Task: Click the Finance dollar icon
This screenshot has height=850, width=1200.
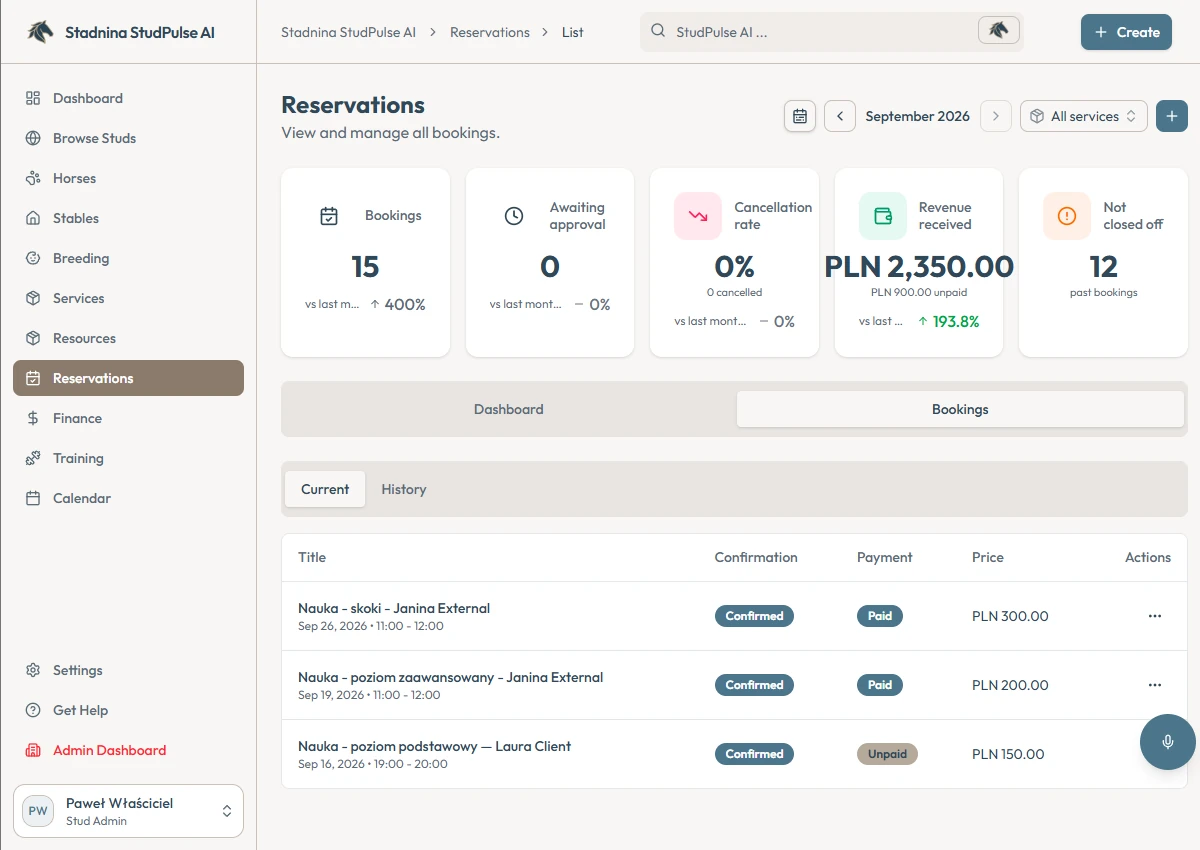Action: pos(33,418)
